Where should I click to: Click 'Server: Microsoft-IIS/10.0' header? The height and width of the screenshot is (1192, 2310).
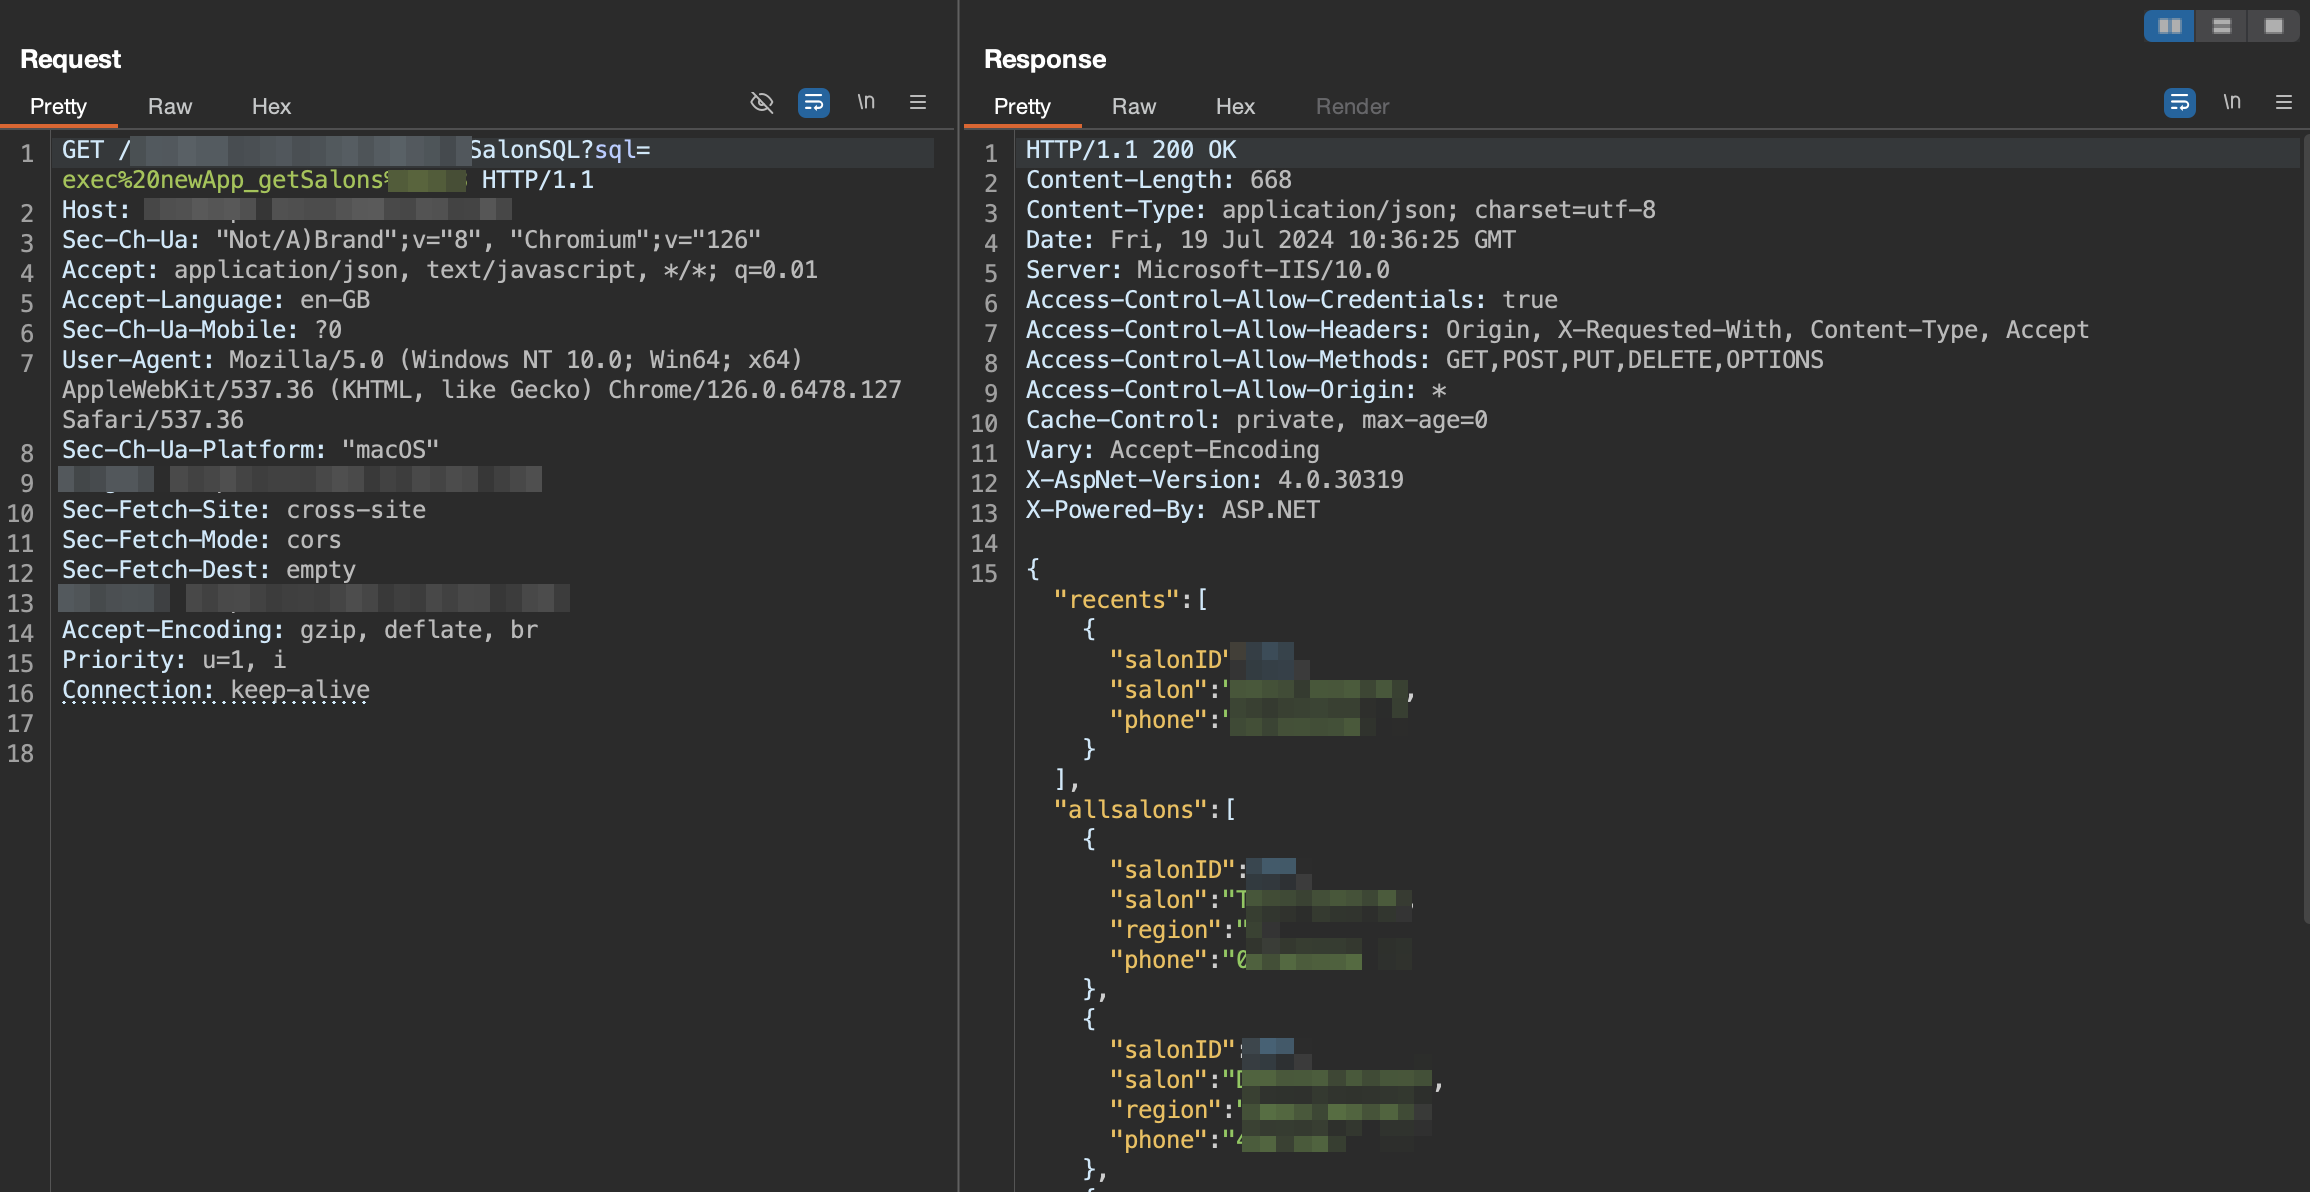1208,270
